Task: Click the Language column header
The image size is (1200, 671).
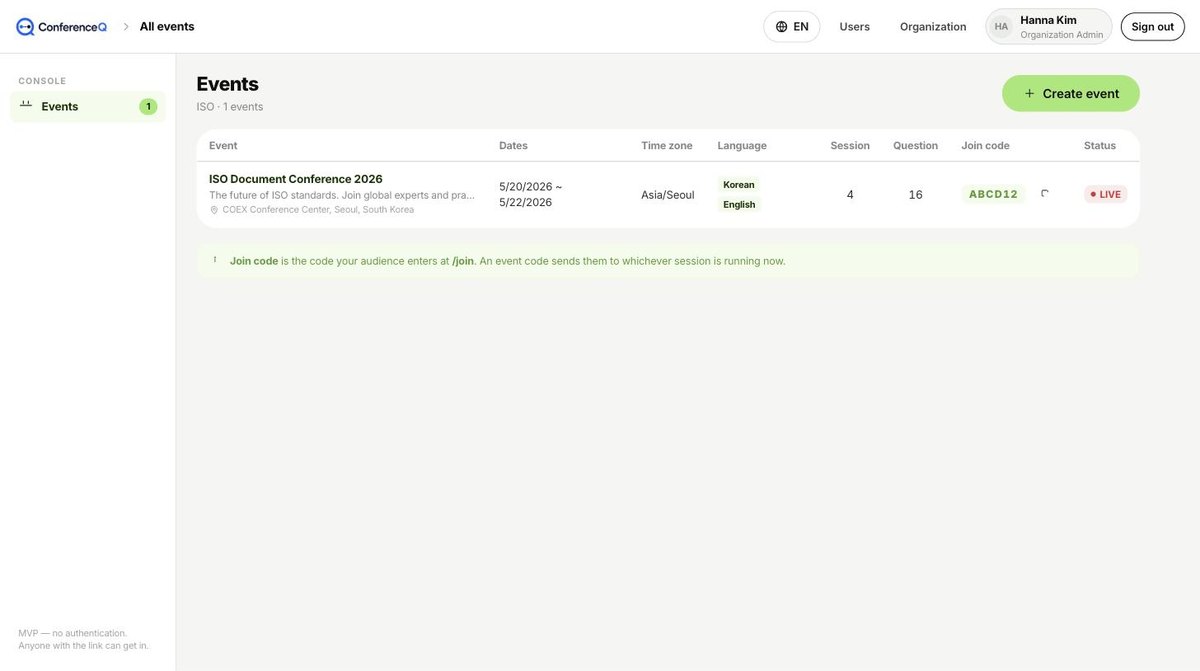Action: (x=742, y=145)
